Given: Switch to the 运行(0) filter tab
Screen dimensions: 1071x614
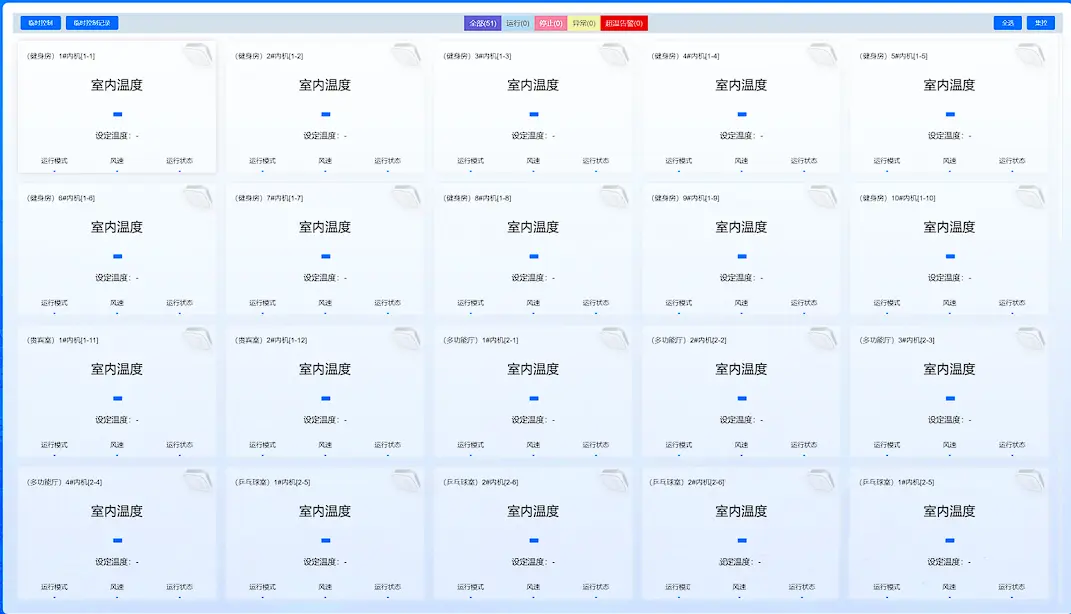Looking at the screenshot, I should pyautogui.click(x=517, y=23).
